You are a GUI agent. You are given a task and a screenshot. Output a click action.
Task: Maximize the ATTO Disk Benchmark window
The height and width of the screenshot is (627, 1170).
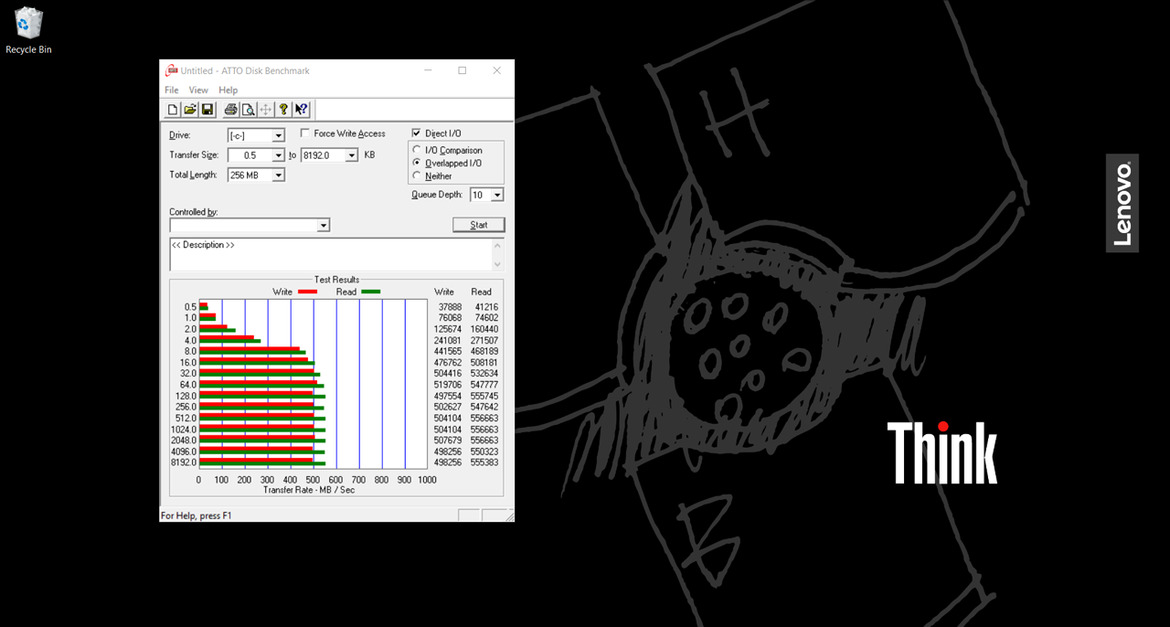tap(463, 71)
